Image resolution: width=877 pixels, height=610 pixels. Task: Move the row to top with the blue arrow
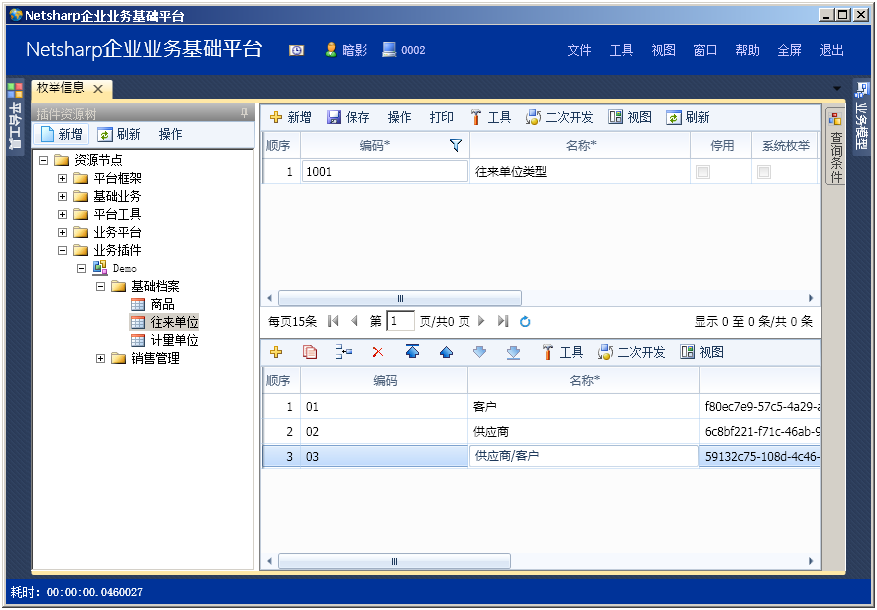coord(412,351)
